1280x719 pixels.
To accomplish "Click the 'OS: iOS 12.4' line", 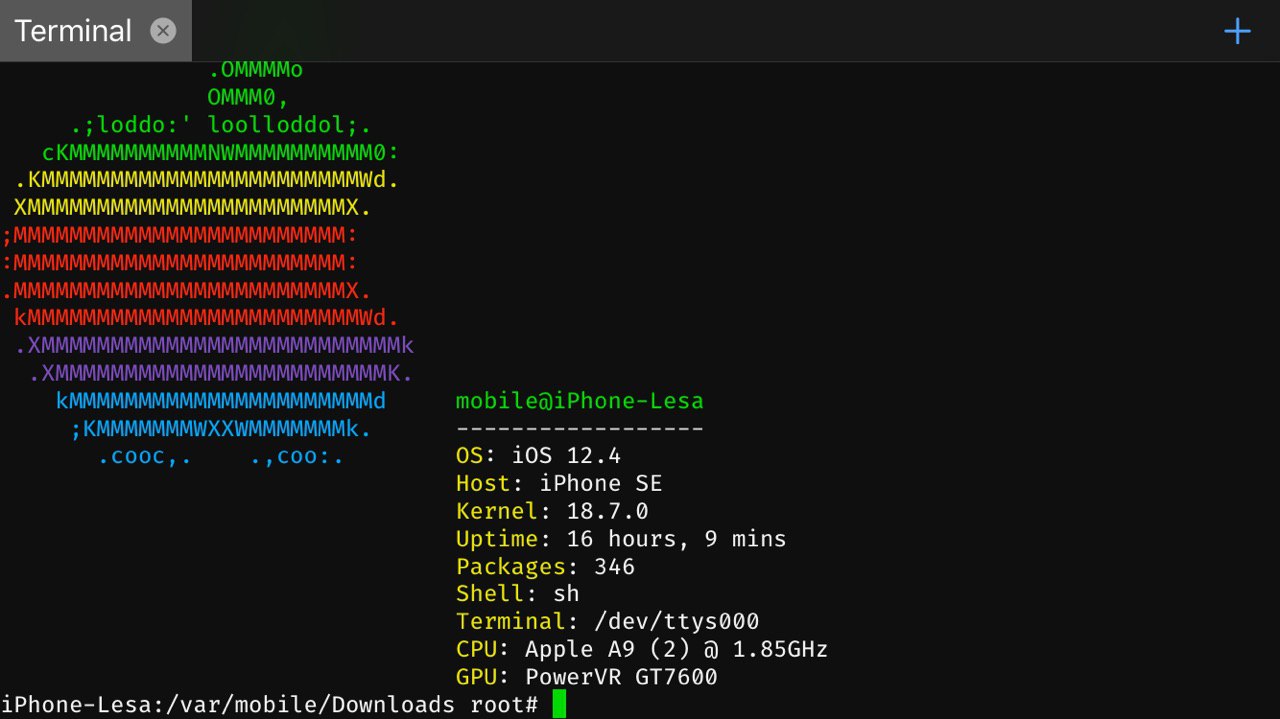I will click(538, 456).
